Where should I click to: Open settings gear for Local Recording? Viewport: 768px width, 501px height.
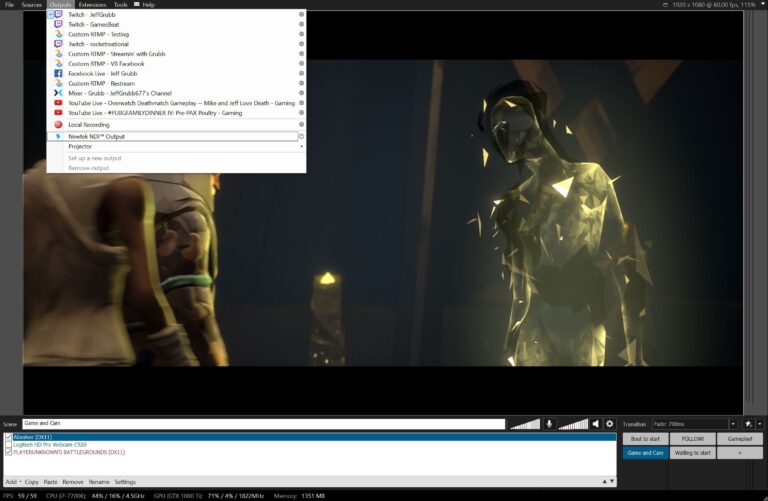[x=301, y=124]
